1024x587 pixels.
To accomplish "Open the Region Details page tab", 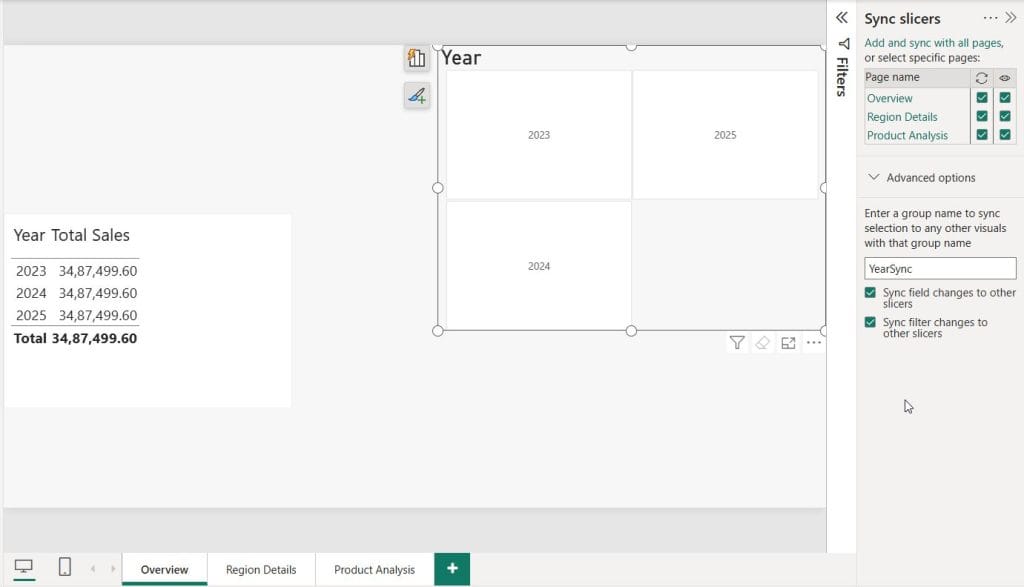I will click(x=261, y=569).
